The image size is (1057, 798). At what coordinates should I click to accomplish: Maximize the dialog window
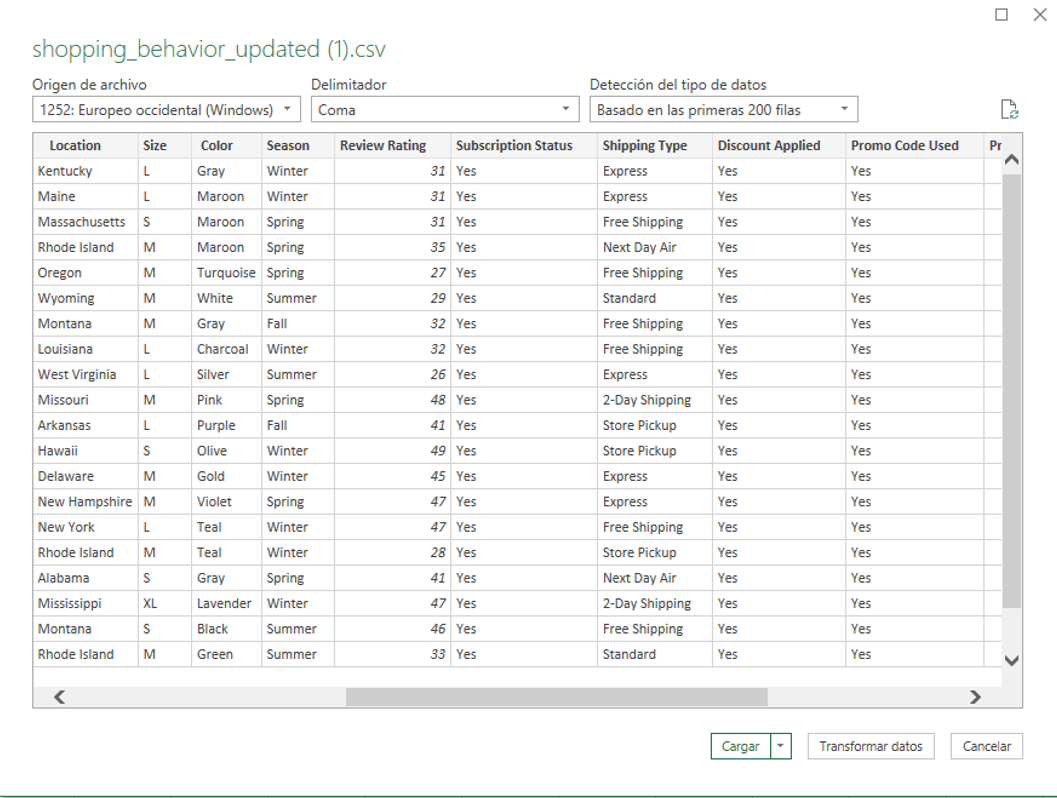(1002, 14)
